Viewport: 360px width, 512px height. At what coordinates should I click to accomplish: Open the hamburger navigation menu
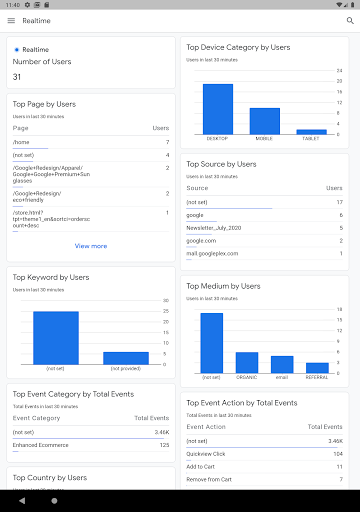pos(11,21)
